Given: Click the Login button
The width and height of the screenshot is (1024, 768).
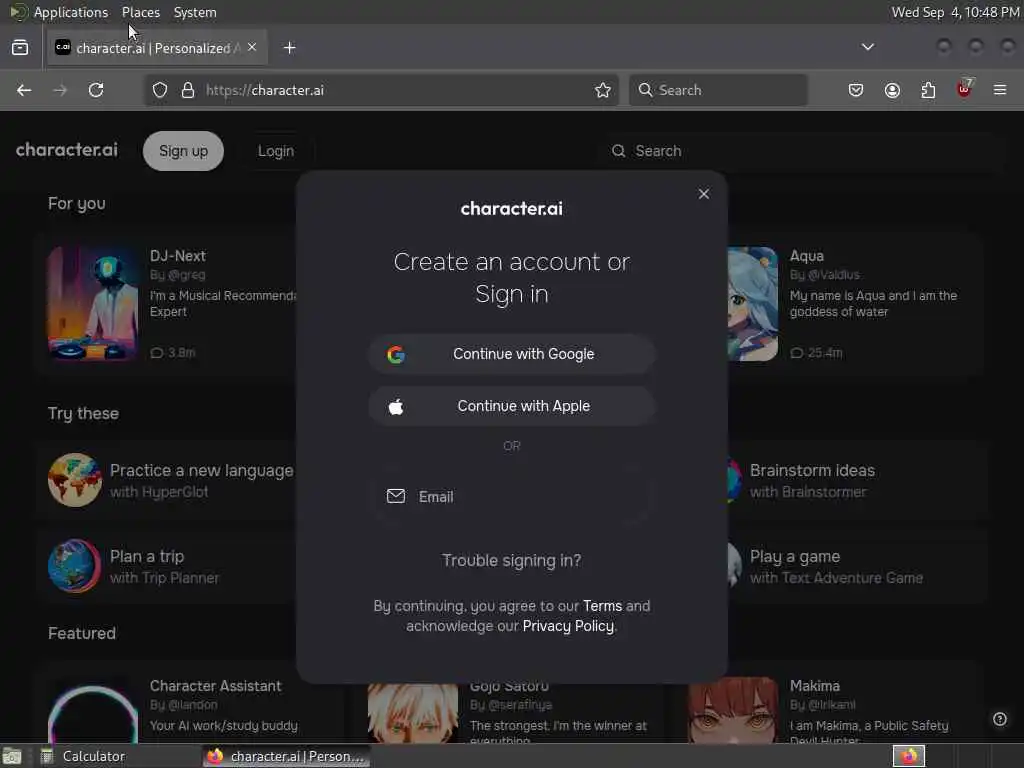Looking at the screenshot, I should pyautogui.click(x=276, y=151).
